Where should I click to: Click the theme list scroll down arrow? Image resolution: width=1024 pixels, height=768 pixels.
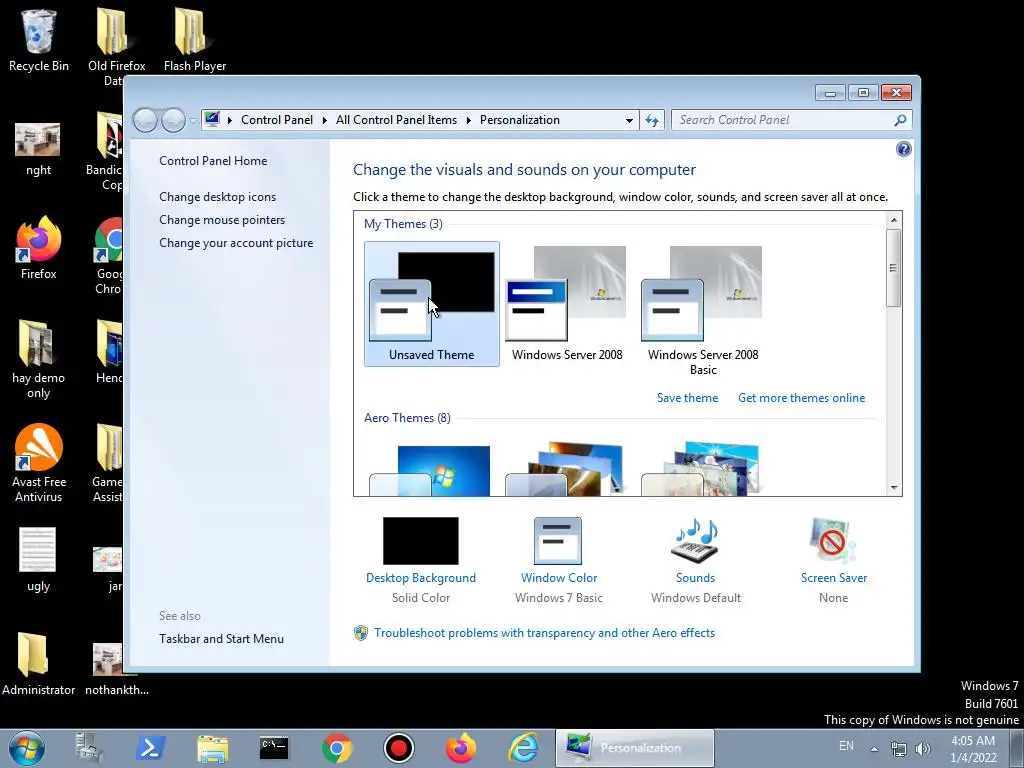click(x=893, y=488)
